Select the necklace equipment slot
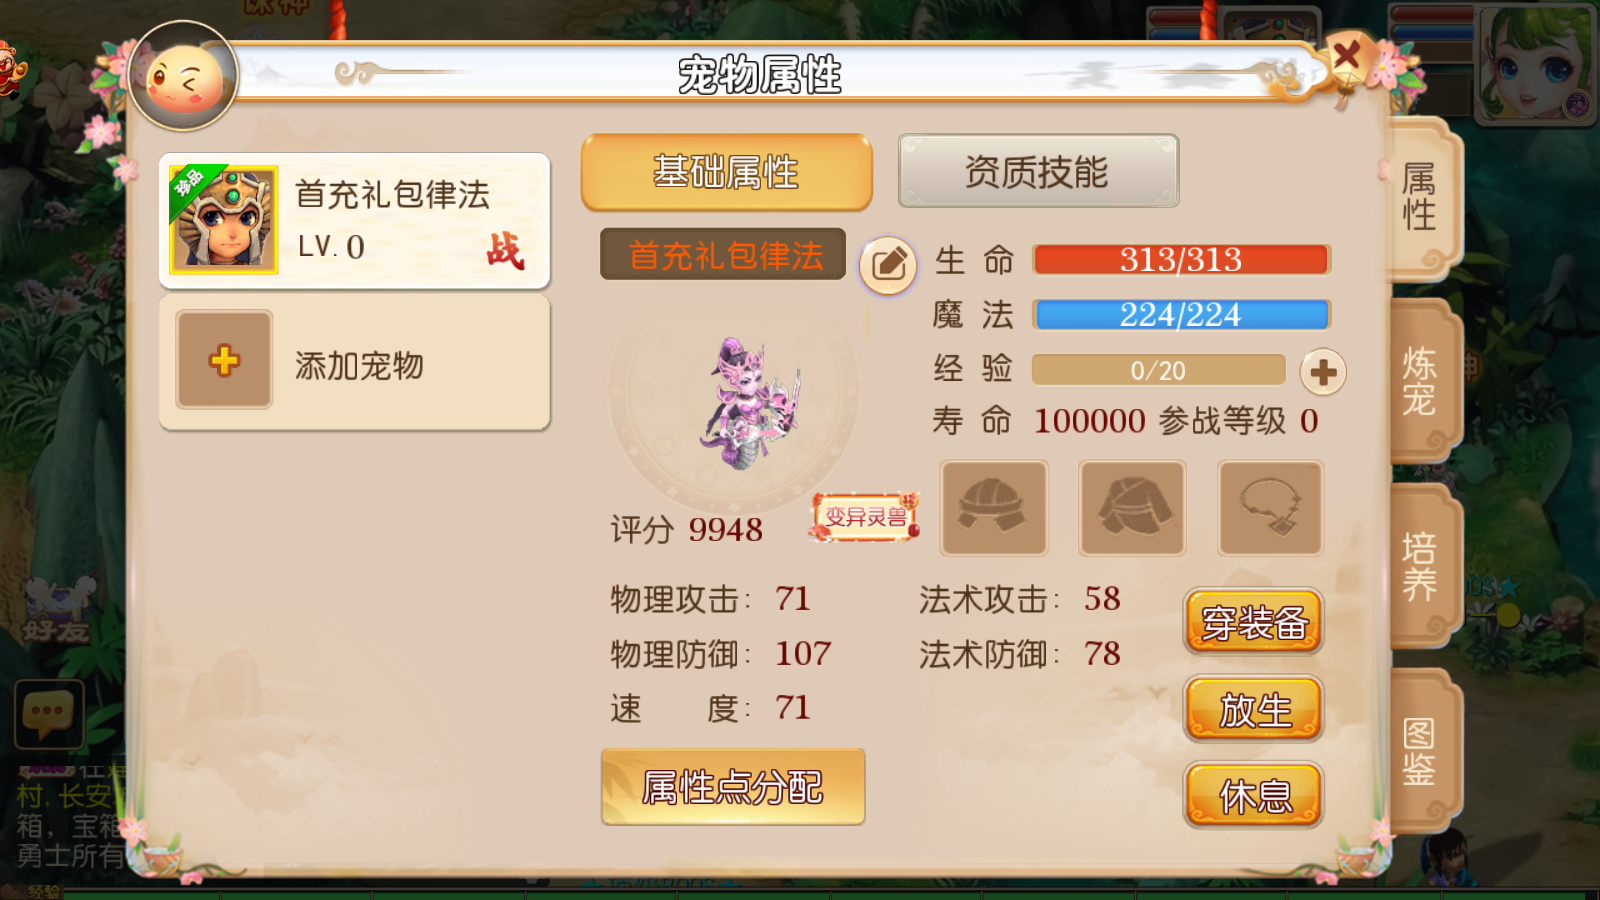The width and height of the screenshot is (1600, 900). tap(1270, 508)
